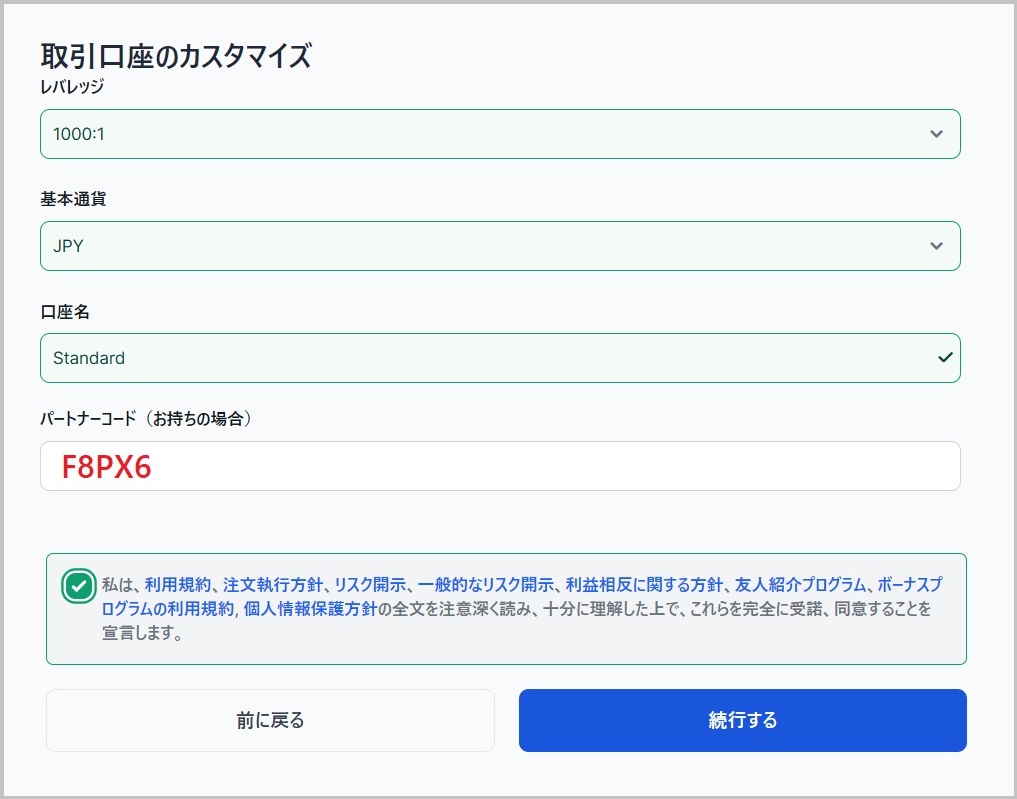Open the 一般的なリスク開示 link
The width and height of the screenshot is (1017, 799).
[x=485, y=585]
